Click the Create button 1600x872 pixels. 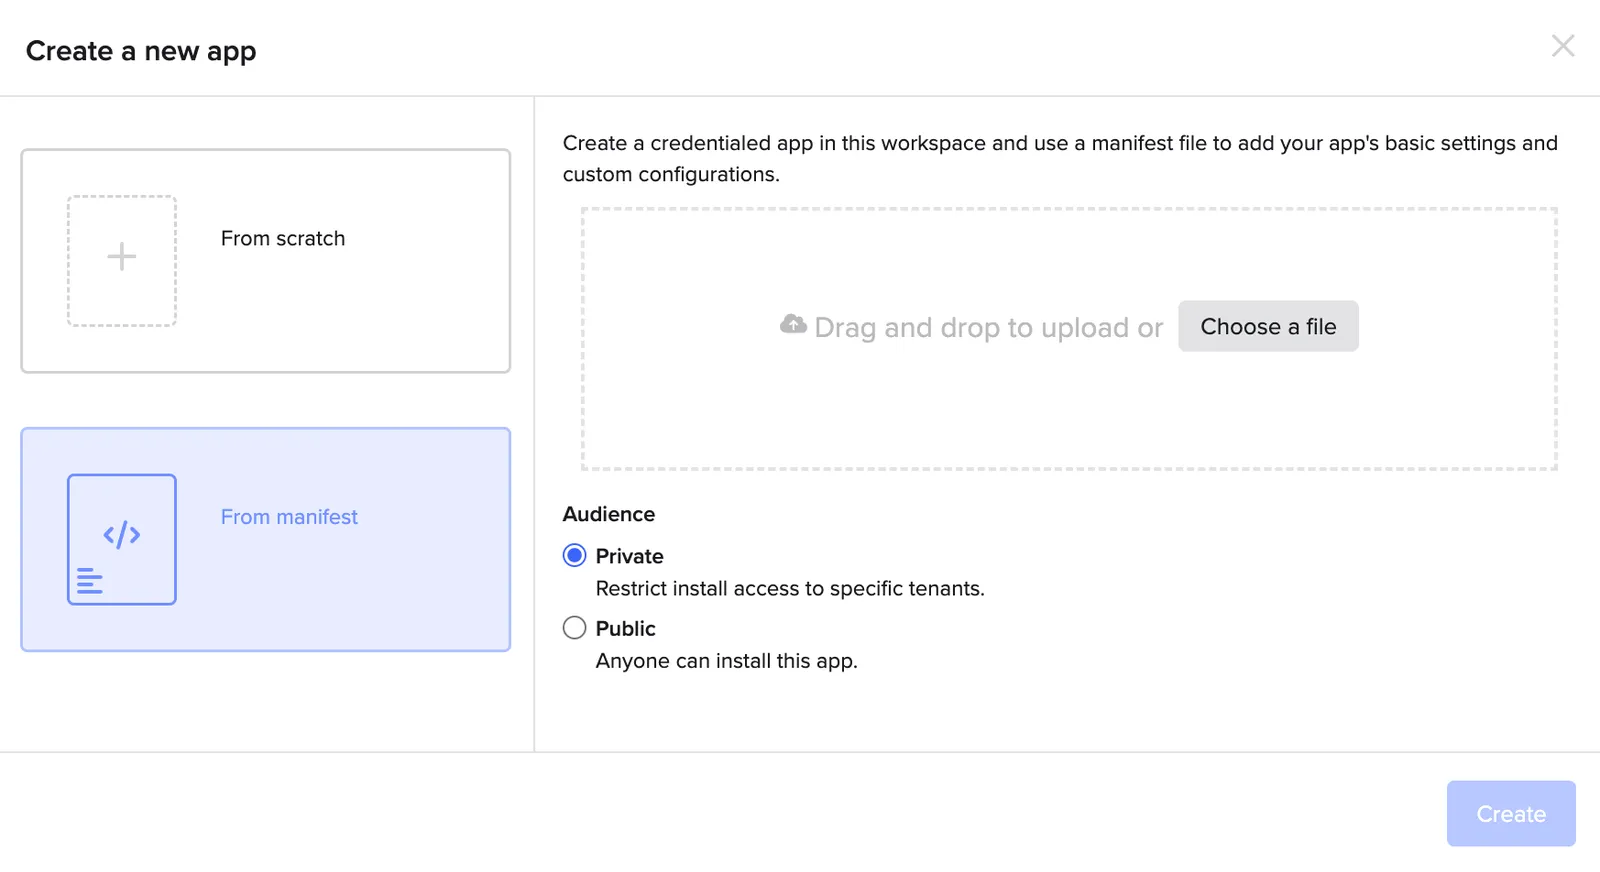1511,814
